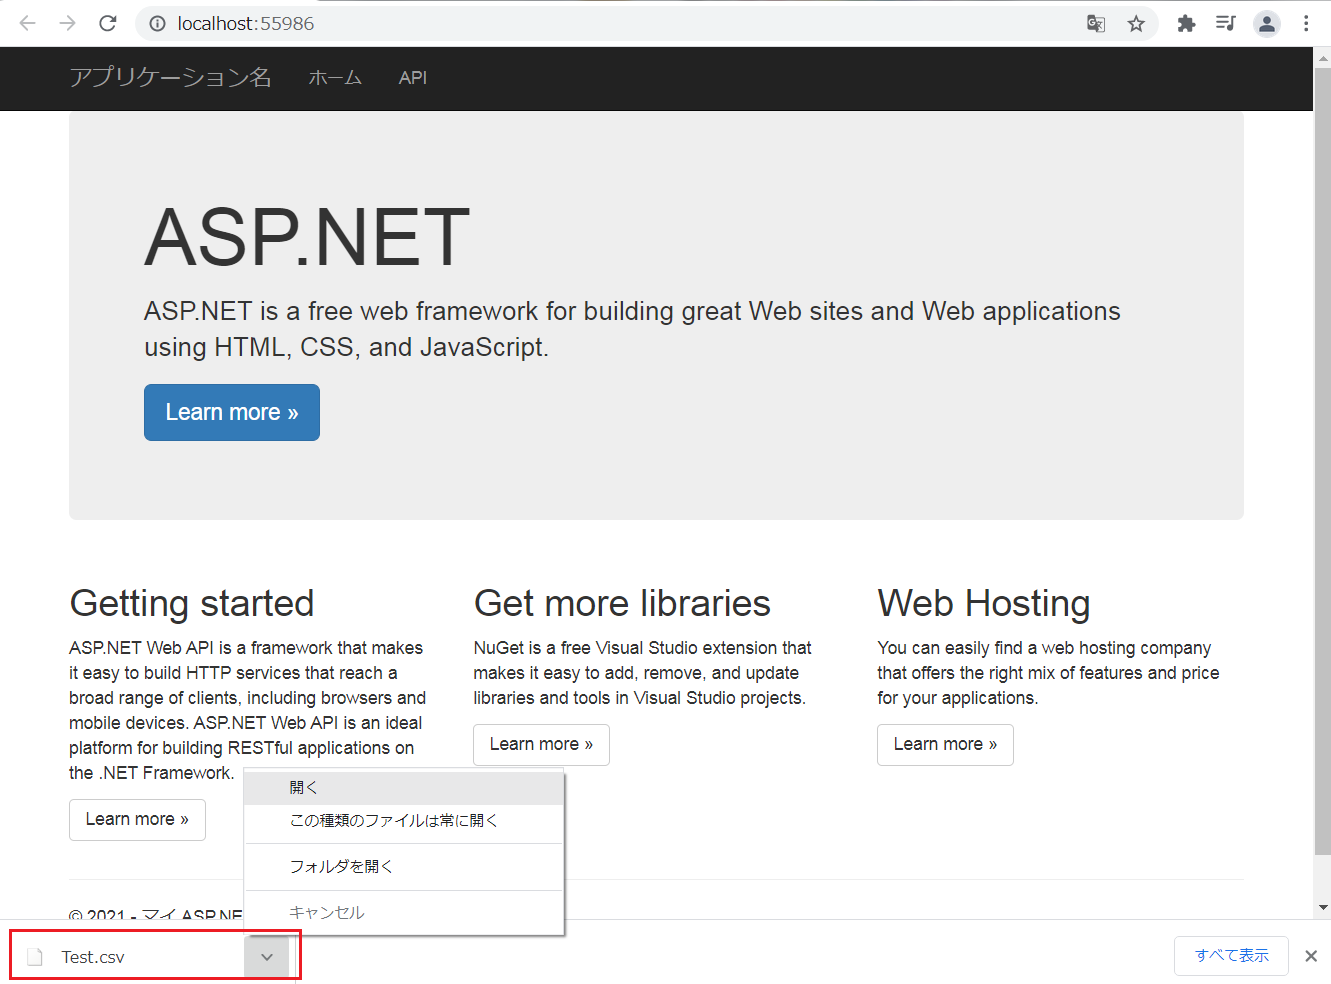The height and width of the screenshot is (984, 1331).
Task: Click the browser back arrow
Action: pos(27,23)
